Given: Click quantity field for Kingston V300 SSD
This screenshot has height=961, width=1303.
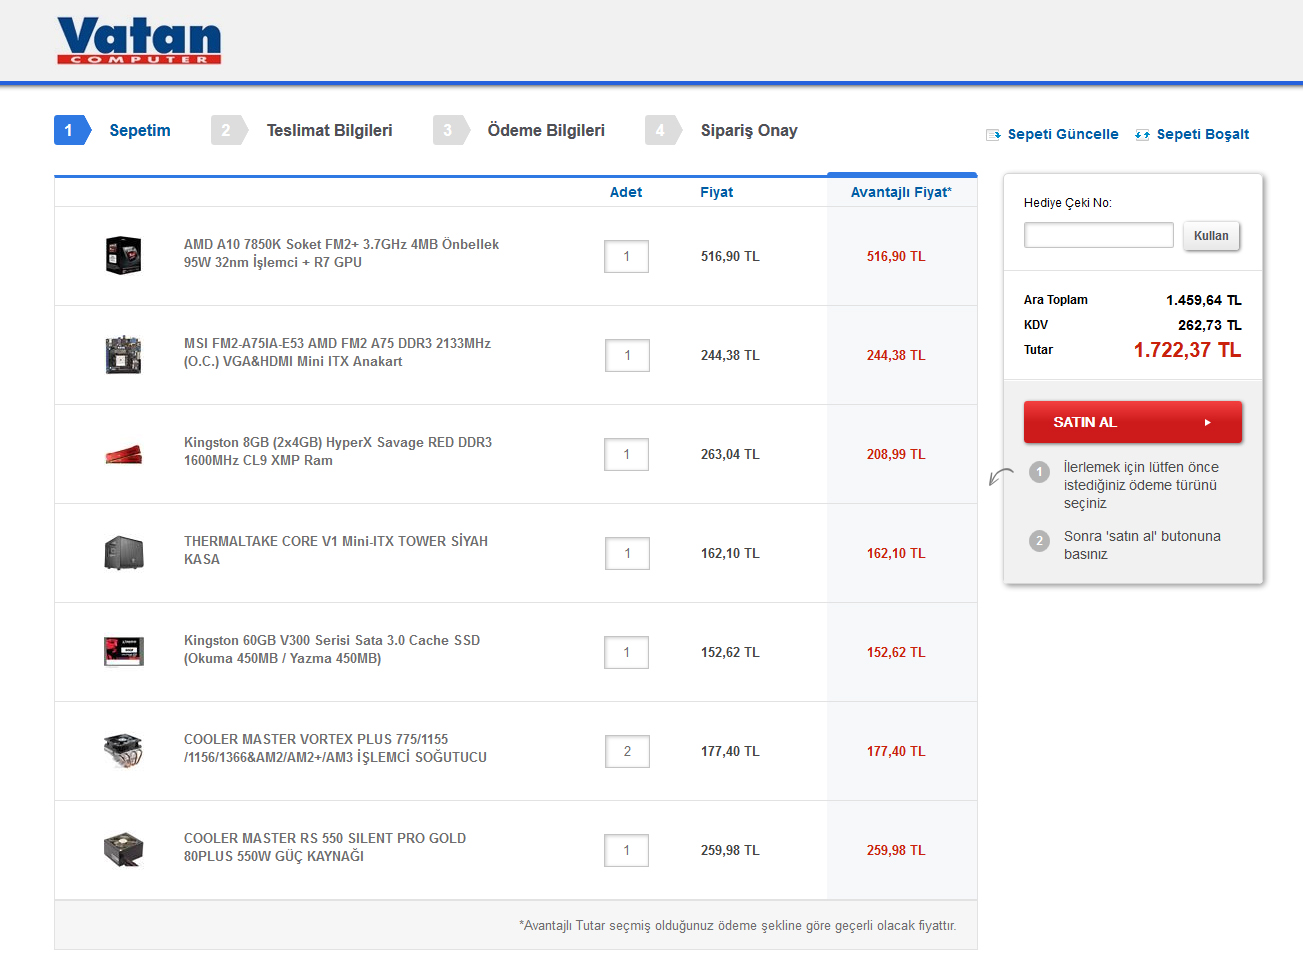Looking at the screenshot, I should tap(627, 652).
